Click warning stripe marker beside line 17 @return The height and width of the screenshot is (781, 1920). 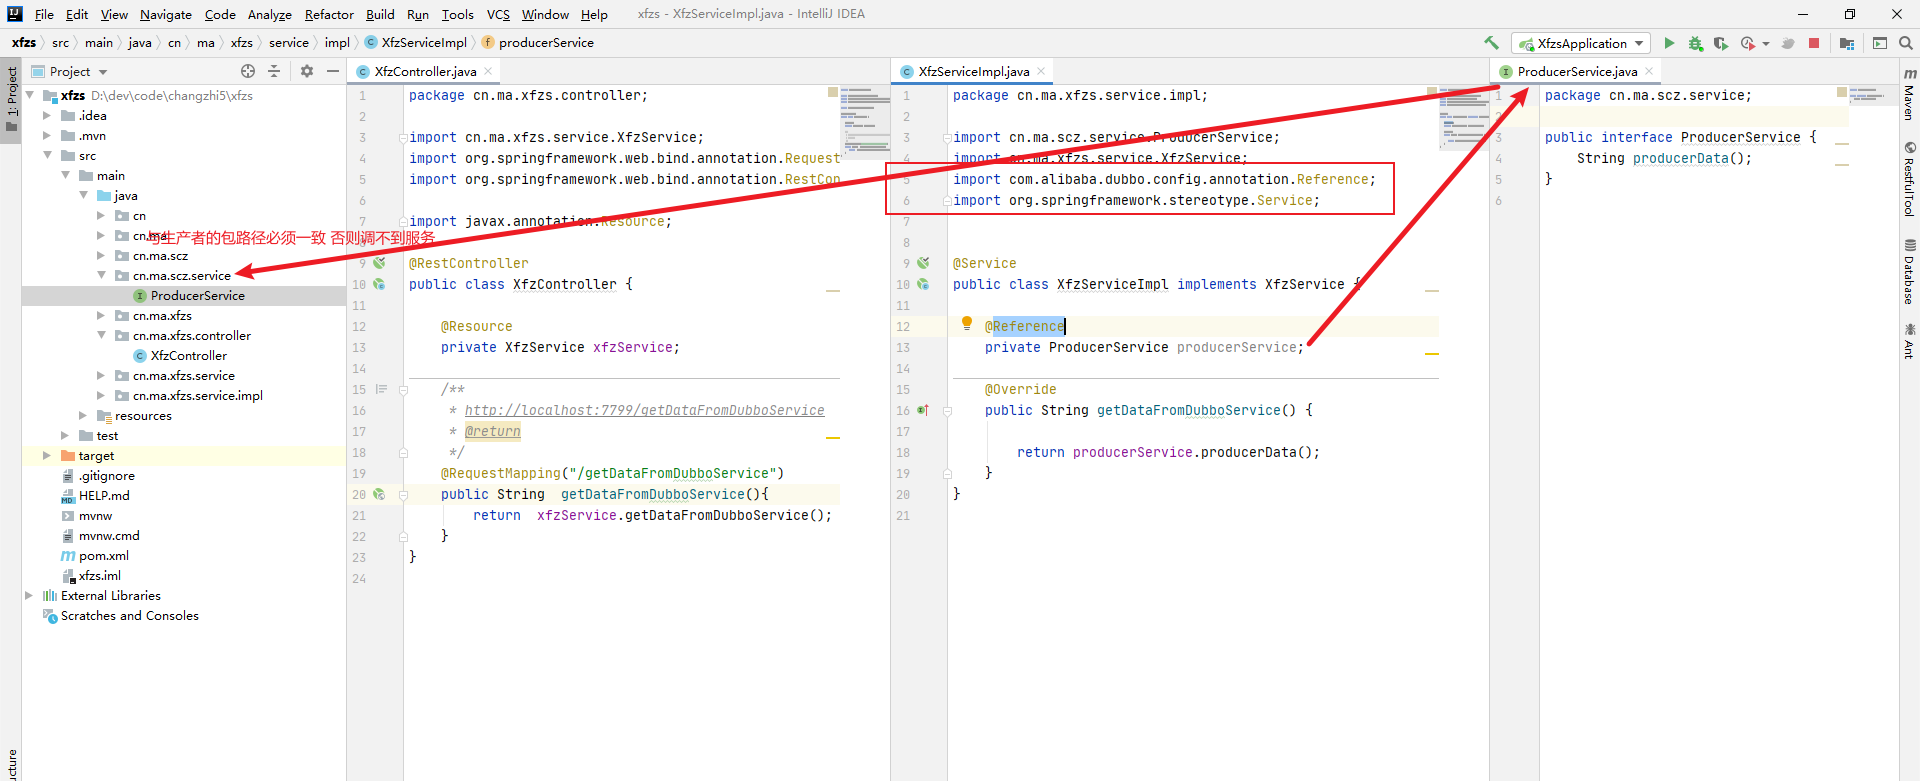[x=833, y=438]
